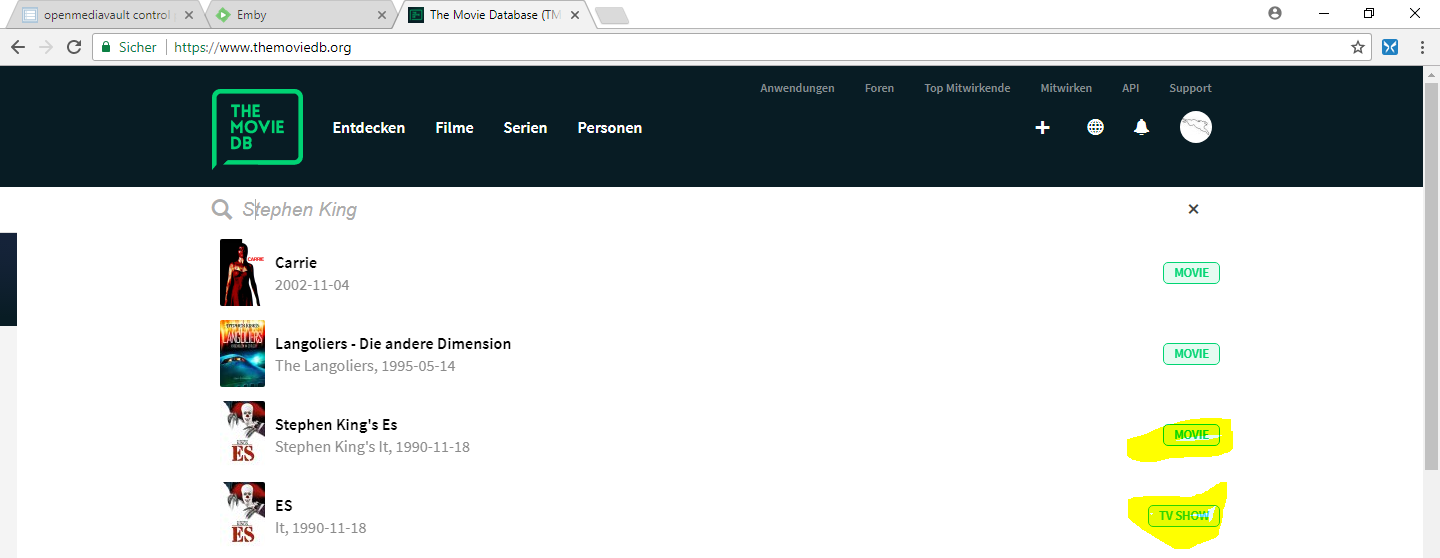Open the Filme menu
1440x558 pixels.
click(x=455, y=128)
